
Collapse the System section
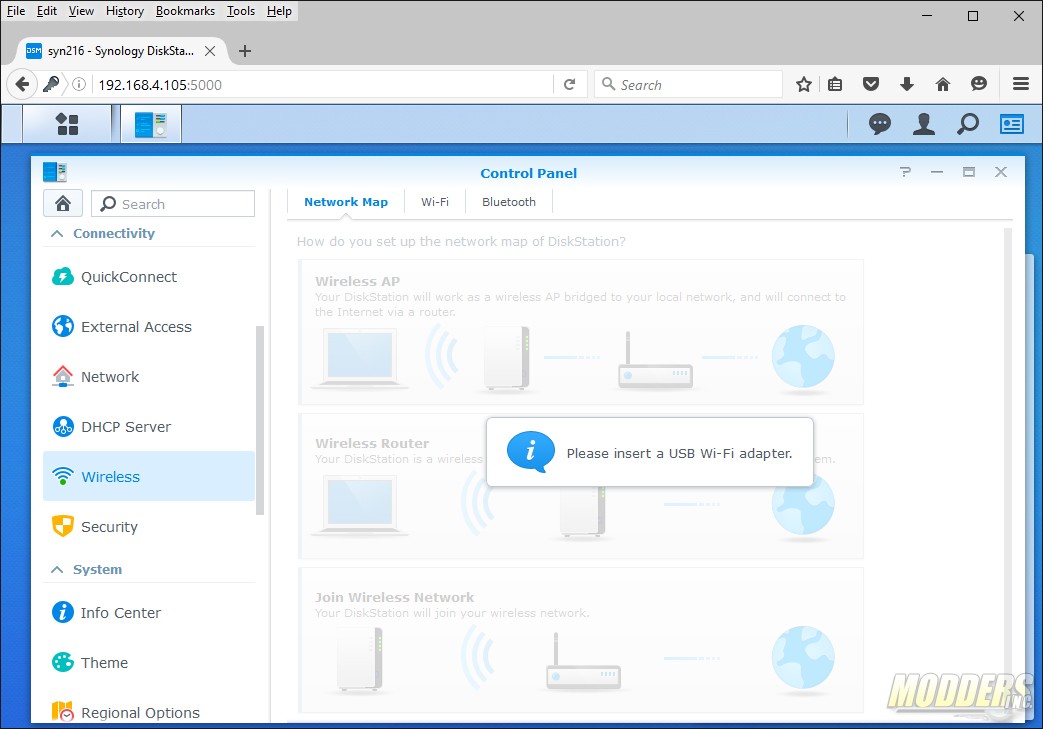57,569
